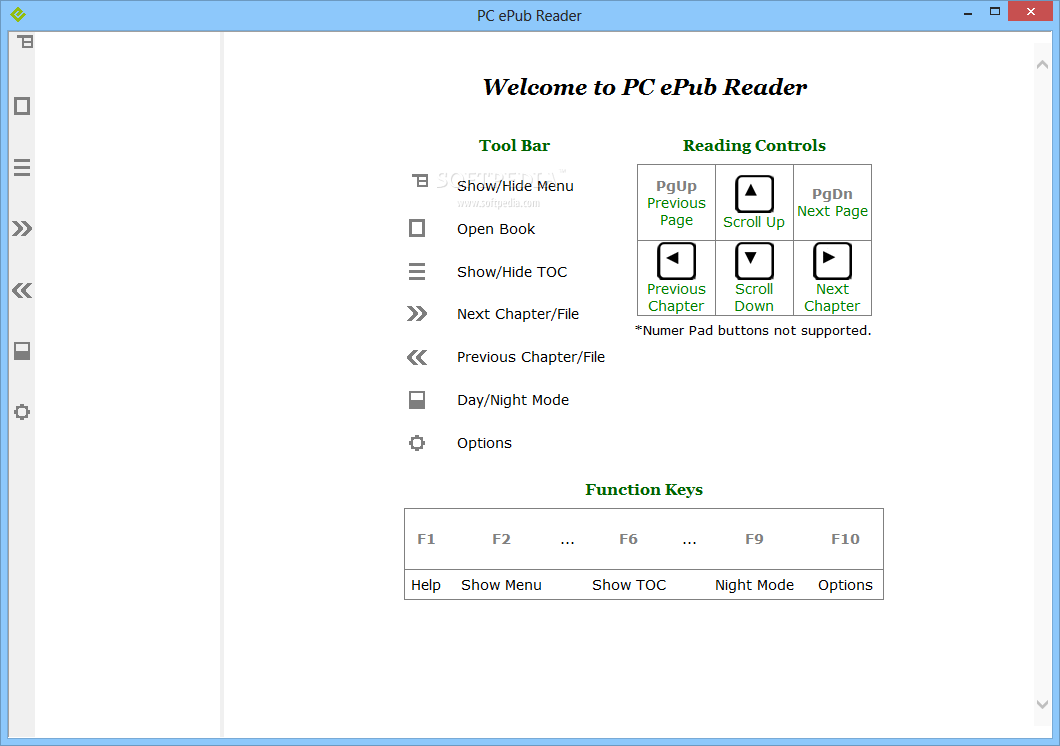
Task: Open Options with the sidebar gear icon
Action: pyautogui.click(x=22, y=412)
